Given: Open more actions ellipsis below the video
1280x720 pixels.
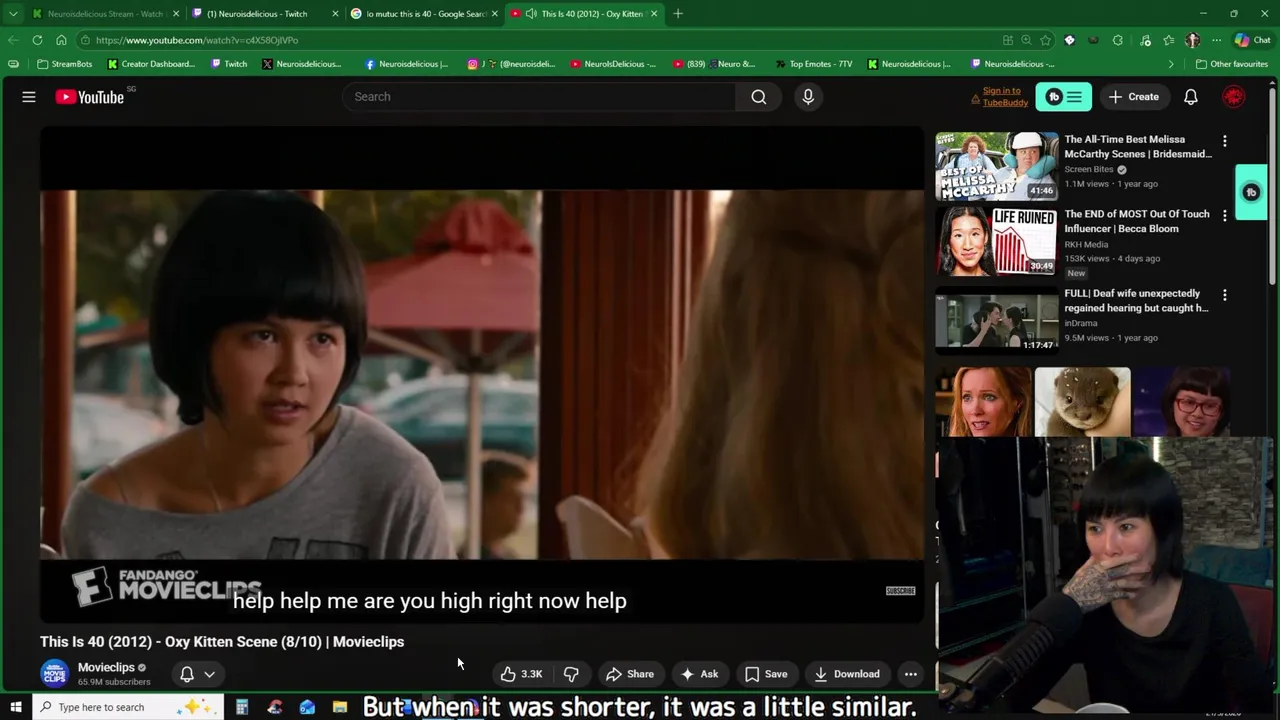Looking at the screenshot, I should click(911, 674).
